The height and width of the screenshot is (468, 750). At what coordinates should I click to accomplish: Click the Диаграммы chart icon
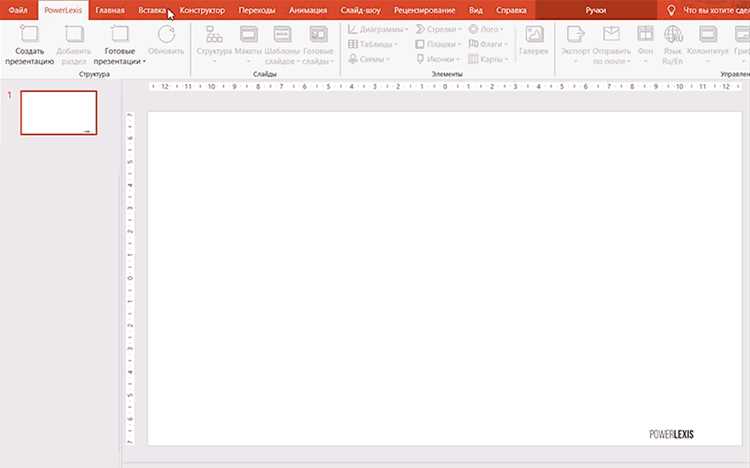tap(353, 29)
